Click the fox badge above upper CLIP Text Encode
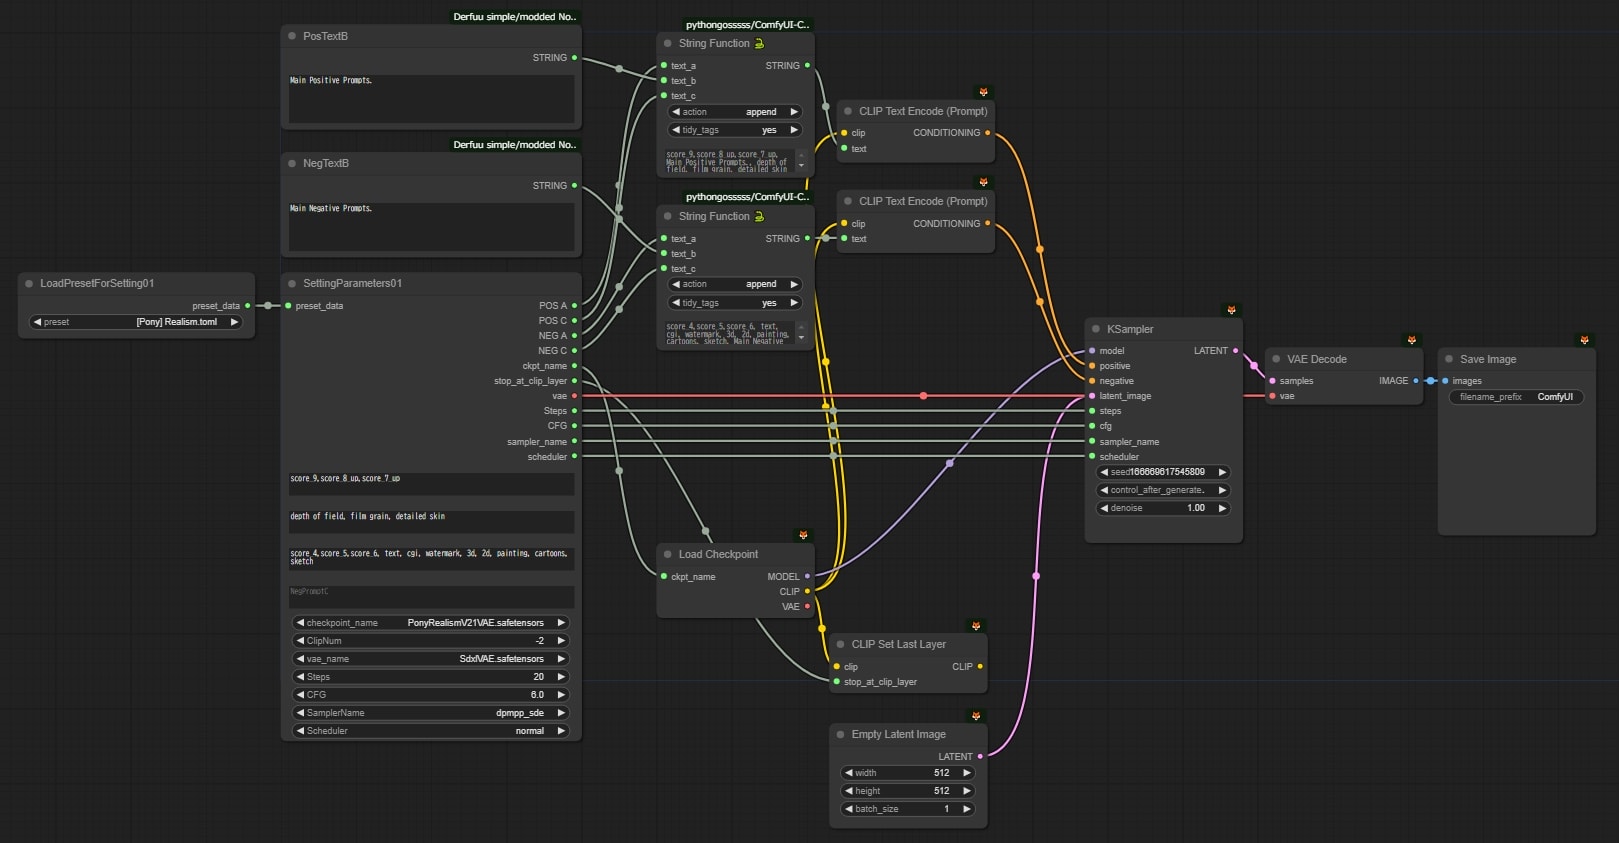Image resolution: width=1619 pixels, height=843 pixels. [x=983, y=92]
